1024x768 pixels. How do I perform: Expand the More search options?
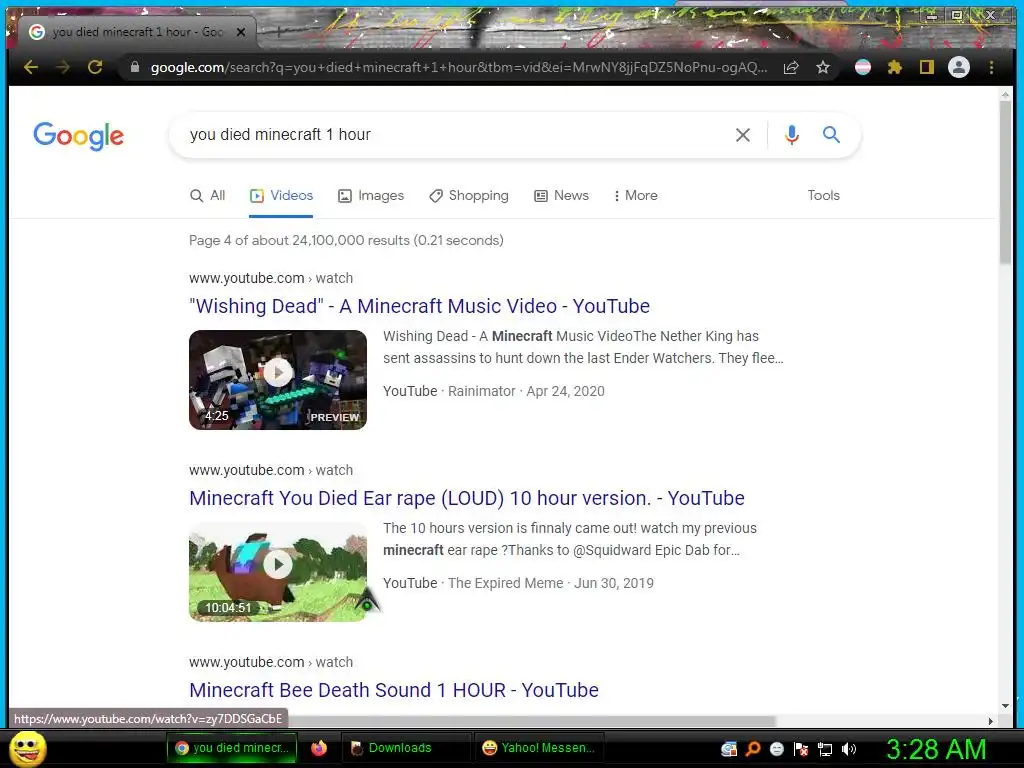coord(635,195)
